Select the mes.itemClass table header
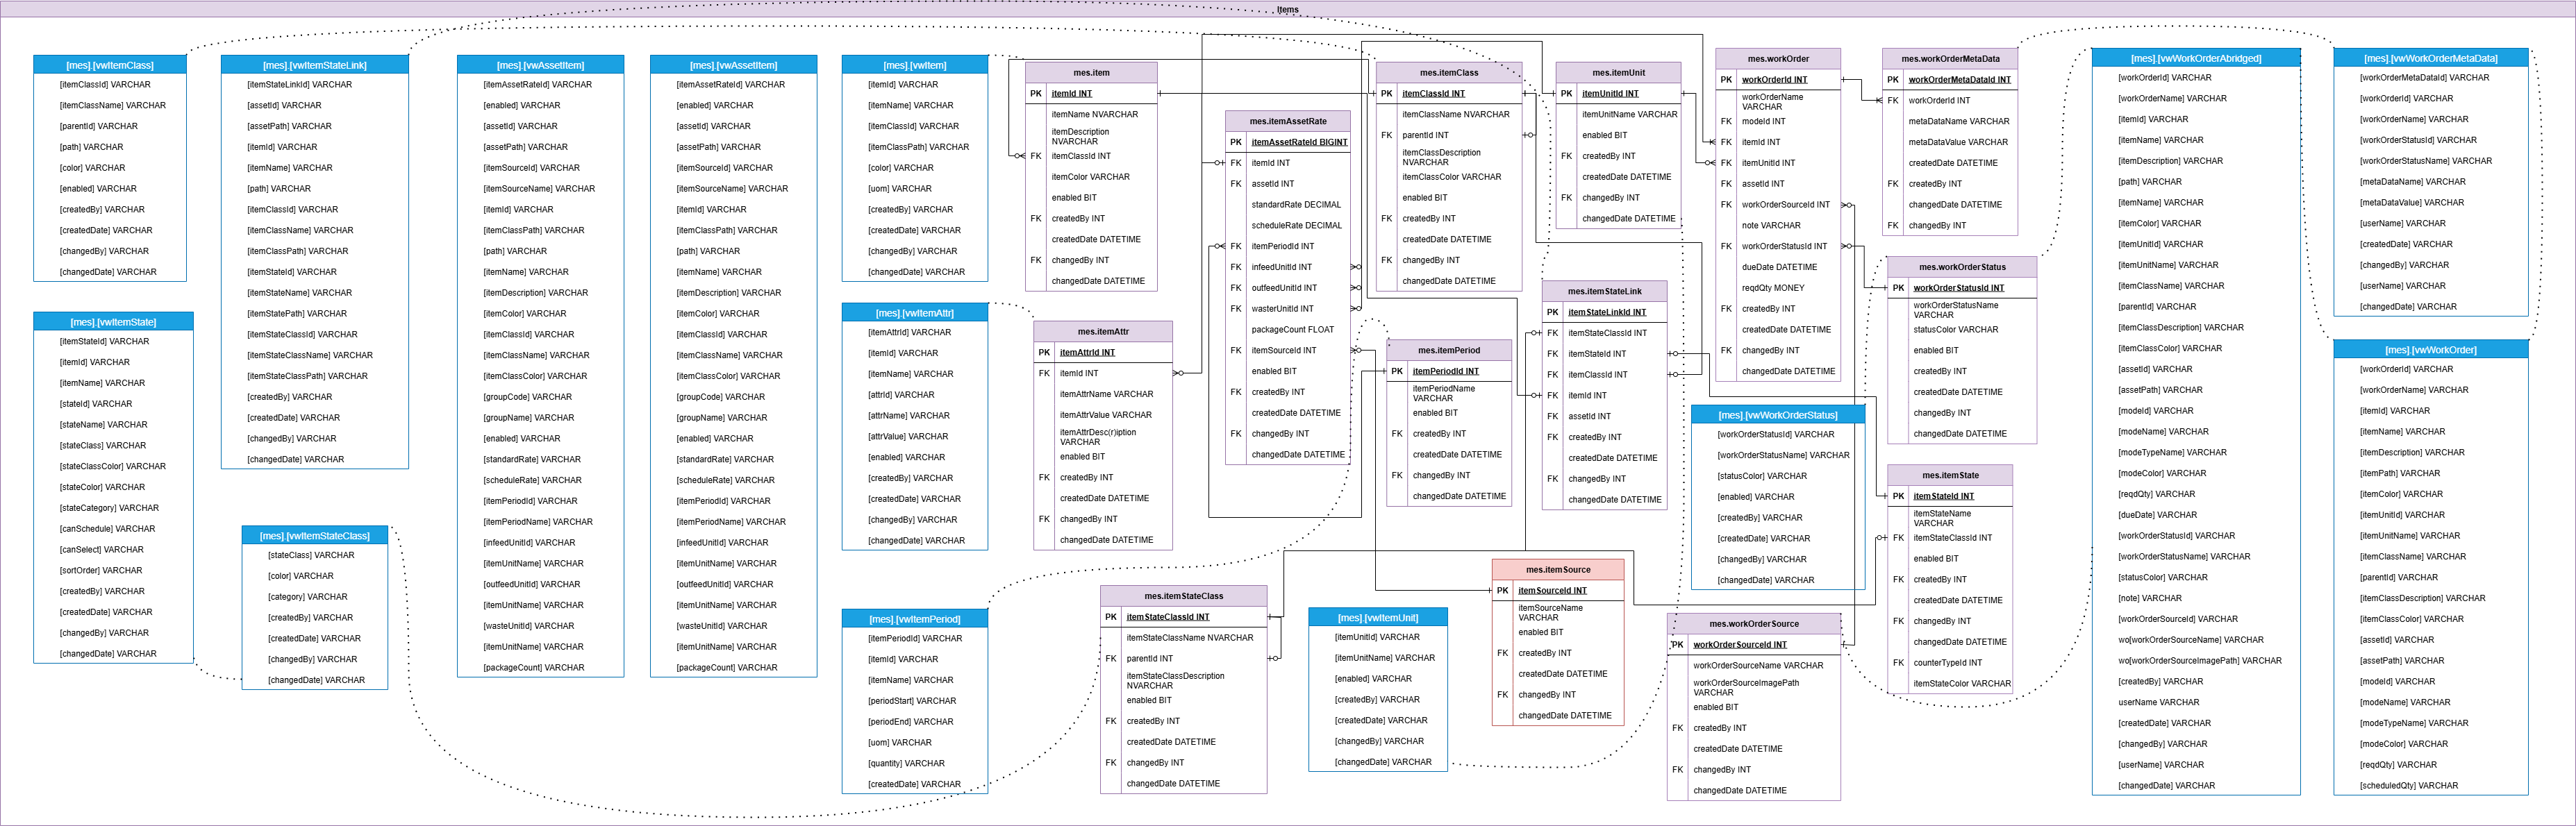The width and height of the screenshot is (2576, 826). pos(1449,73)
